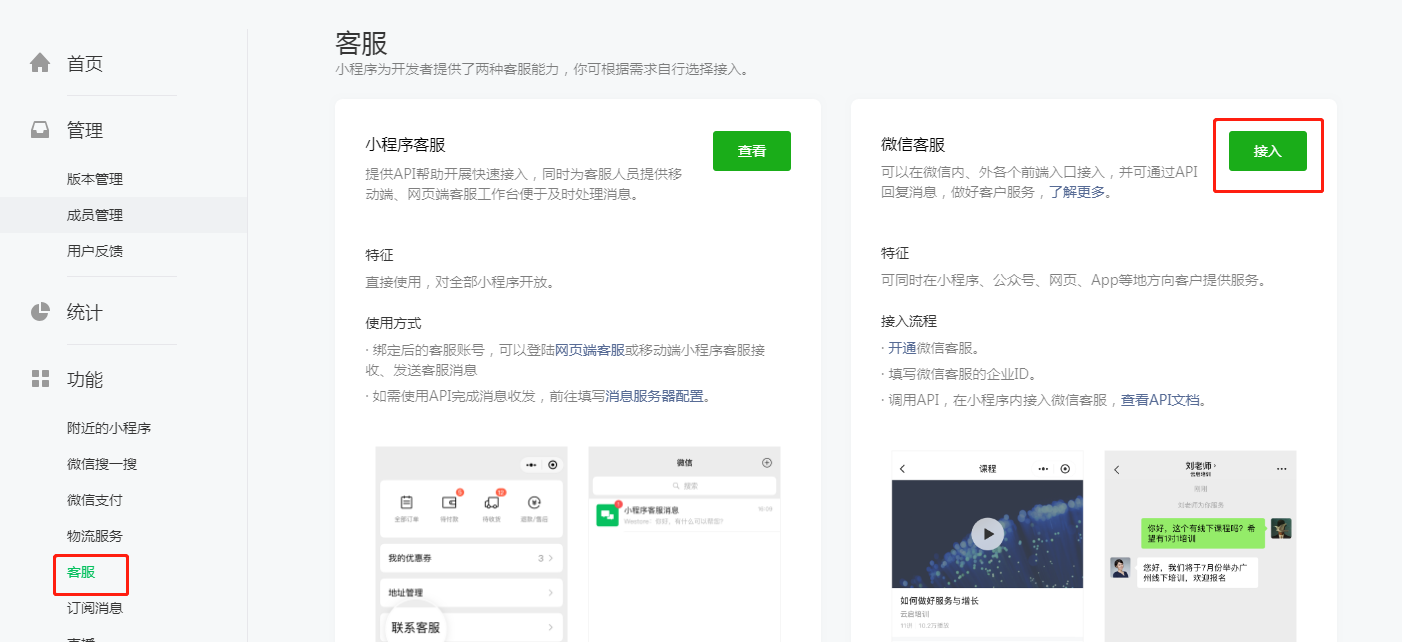
Task: Click the grid icon beside 功能
Action: pyautogui.click(x=40, y=379)
